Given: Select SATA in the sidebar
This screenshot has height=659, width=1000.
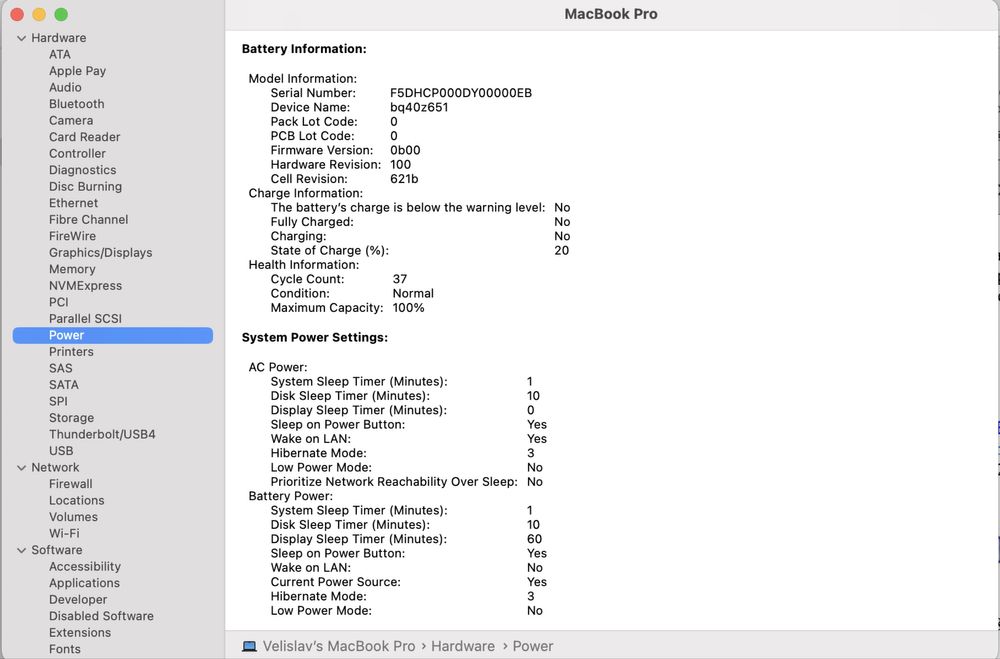Looking at the screenshot, I should [x=64, y=385].
